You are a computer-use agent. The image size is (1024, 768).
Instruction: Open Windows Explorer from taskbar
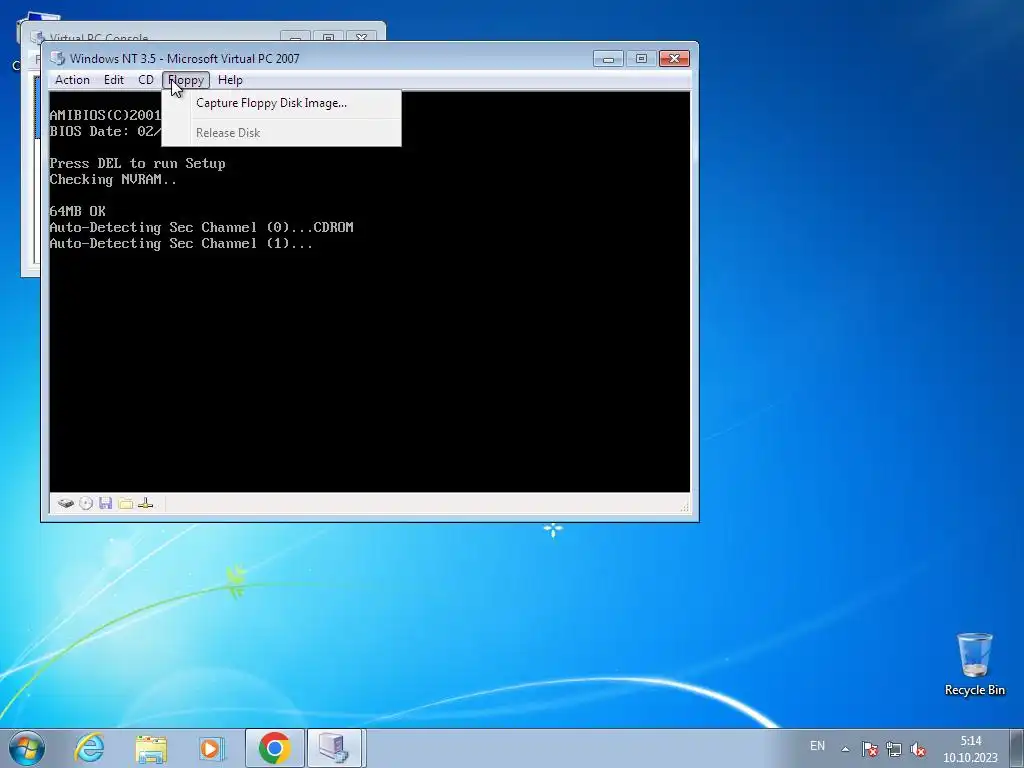[x=151, y=748]
